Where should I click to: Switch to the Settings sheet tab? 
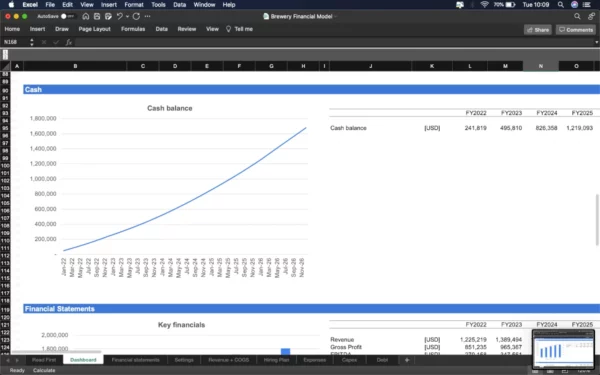[184, 360]
